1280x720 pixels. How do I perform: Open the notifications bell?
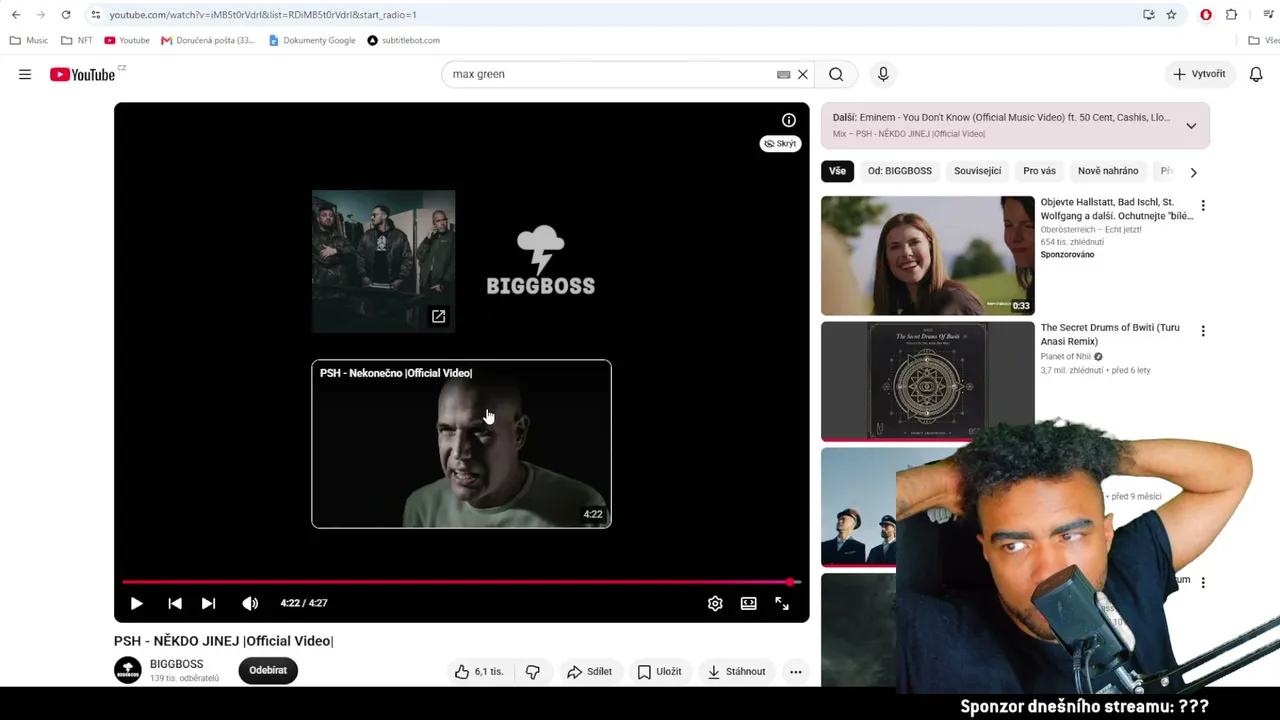[x=1256, y=74]
